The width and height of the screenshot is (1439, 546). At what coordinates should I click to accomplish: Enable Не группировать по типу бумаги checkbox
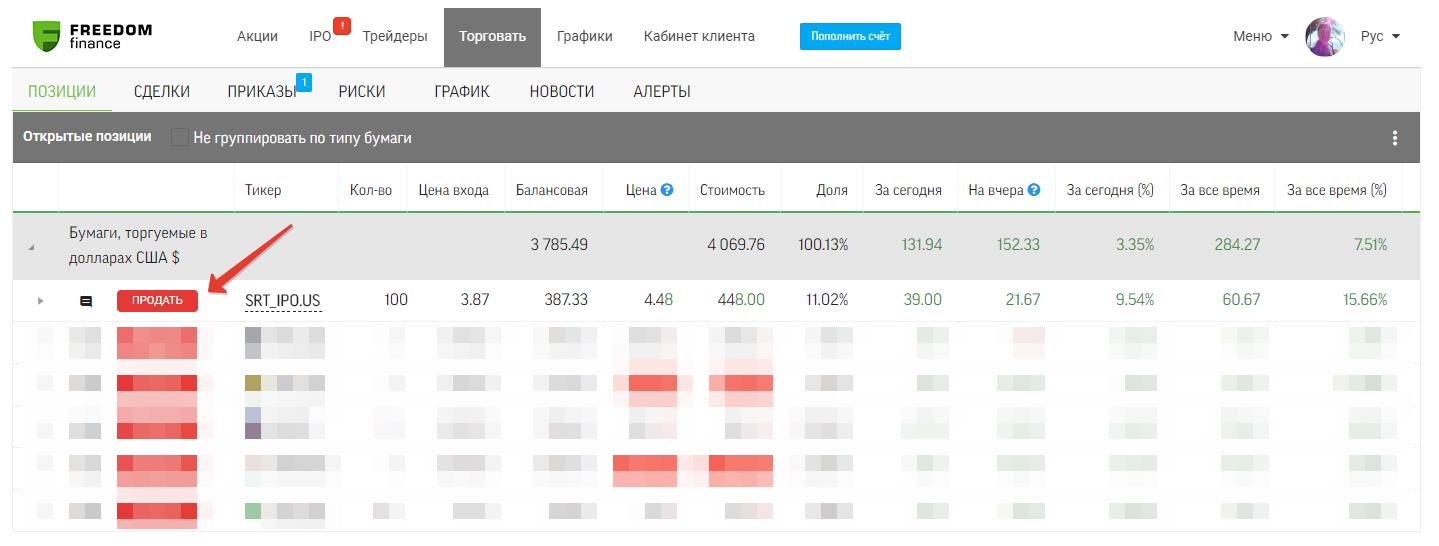coord(179,138)
